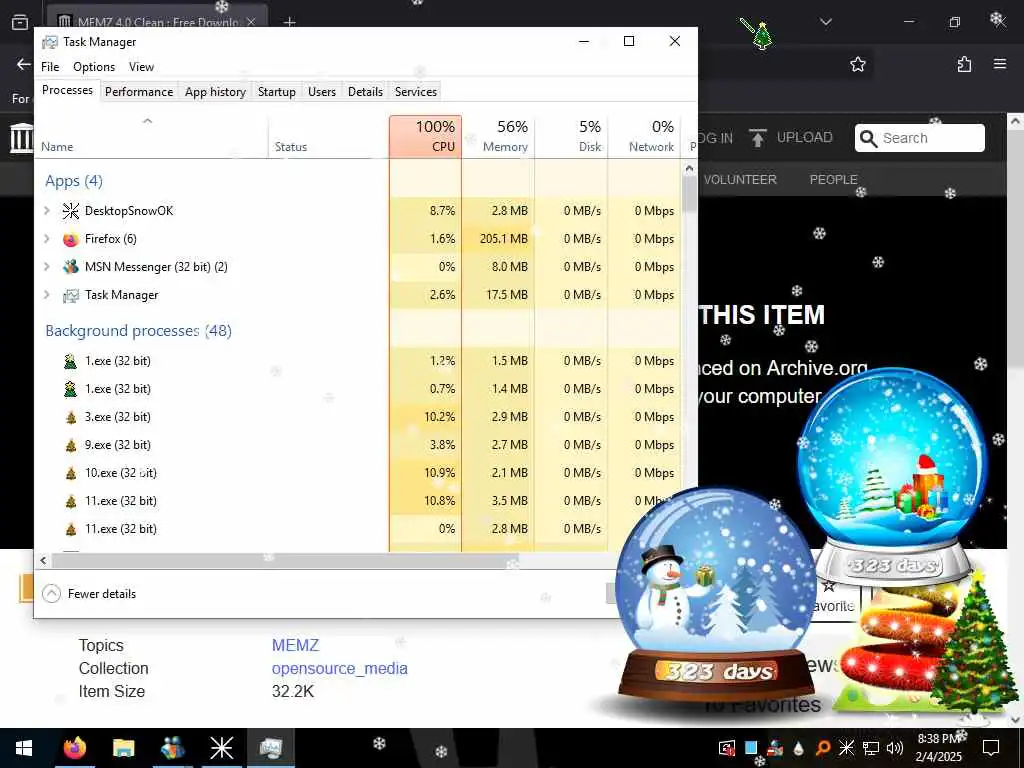
Task: Open a new Firefox tab
Action: click(x=290, y=22)
